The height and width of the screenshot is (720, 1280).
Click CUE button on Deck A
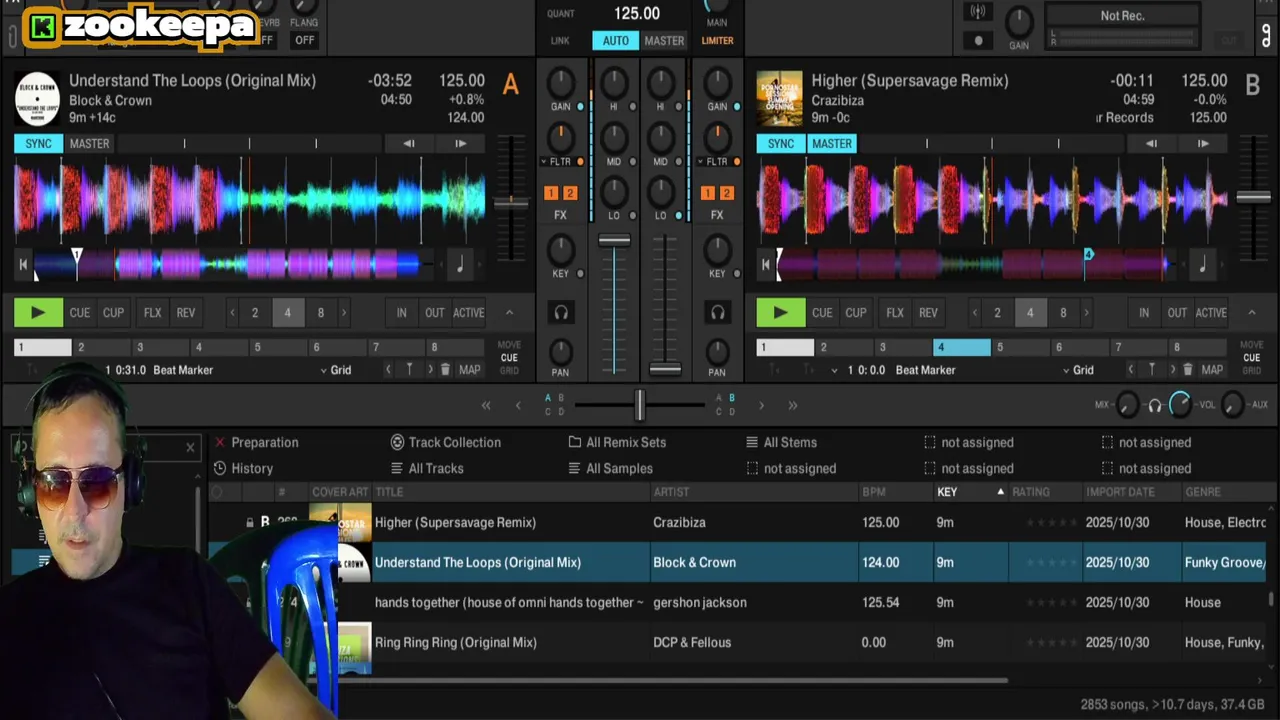pyautogui.click(x=80, y=313)
